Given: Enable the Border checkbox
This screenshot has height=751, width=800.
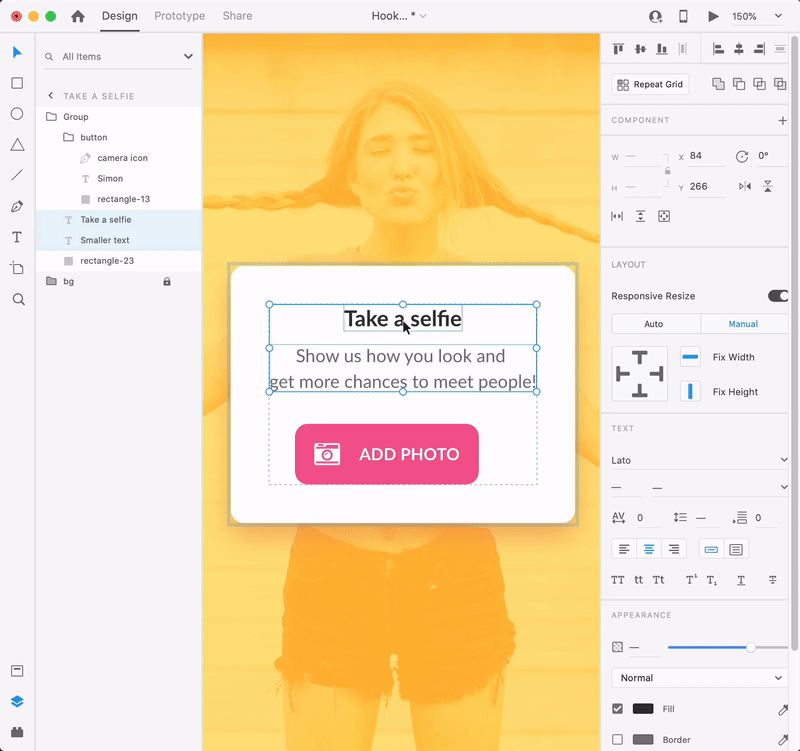Looking at the screenshot, I should [x=617, y=739].
